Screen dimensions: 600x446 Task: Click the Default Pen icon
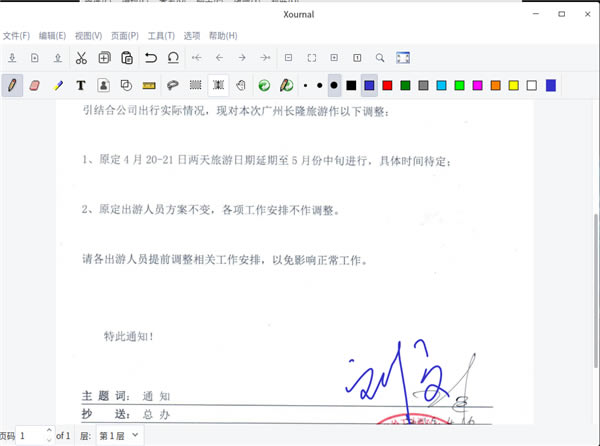(287, 85)
